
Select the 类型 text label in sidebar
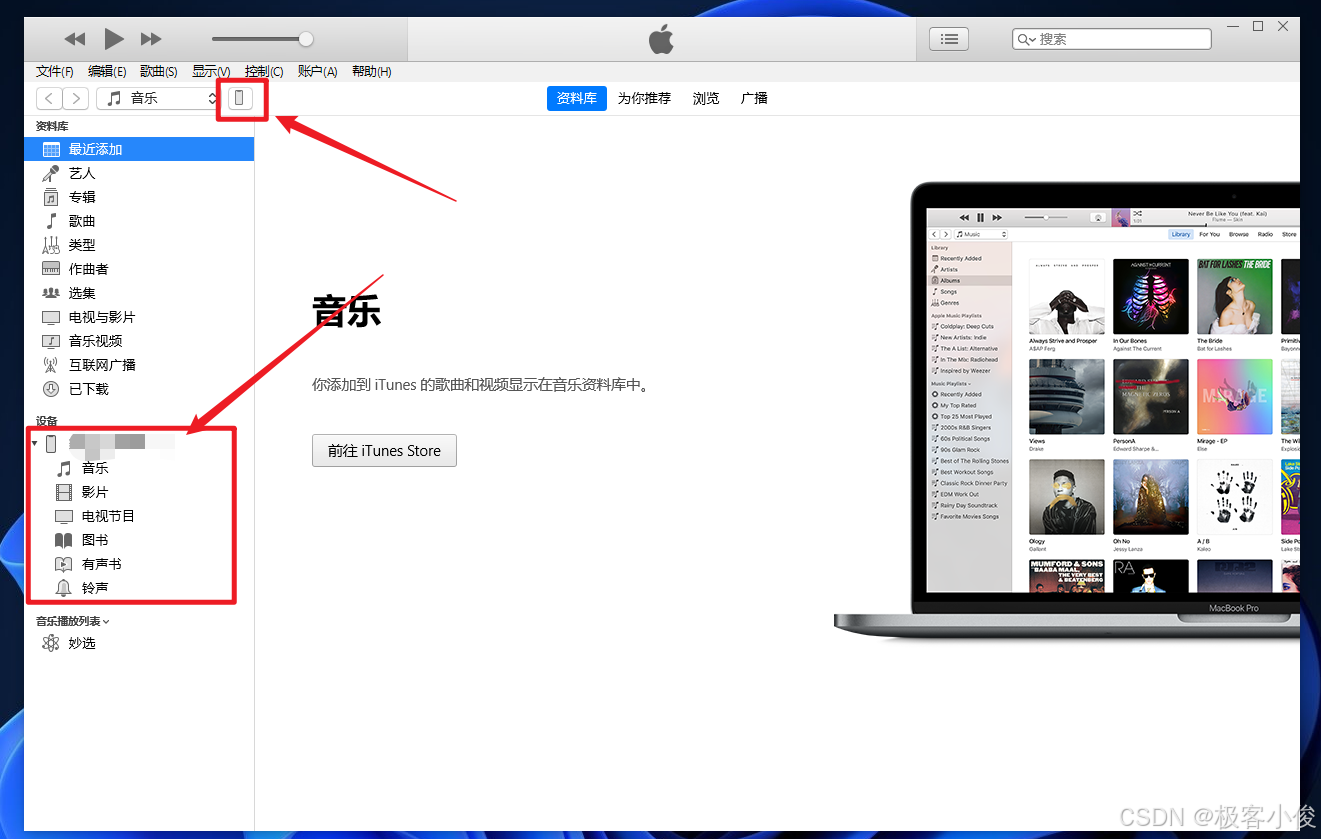pyautogui.click(x=82, y=245)
